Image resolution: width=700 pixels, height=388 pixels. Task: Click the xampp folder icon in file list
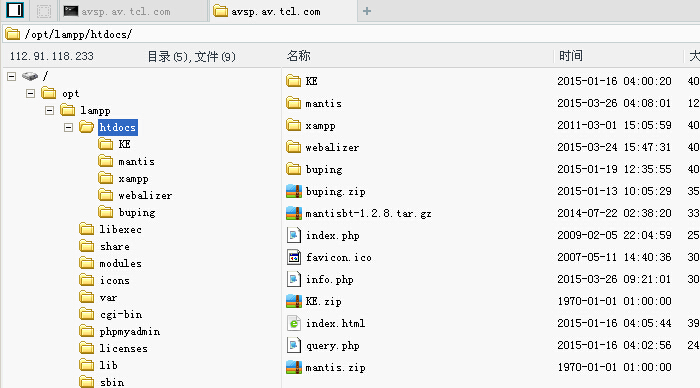pyautogui.click(x=294, y=125)
